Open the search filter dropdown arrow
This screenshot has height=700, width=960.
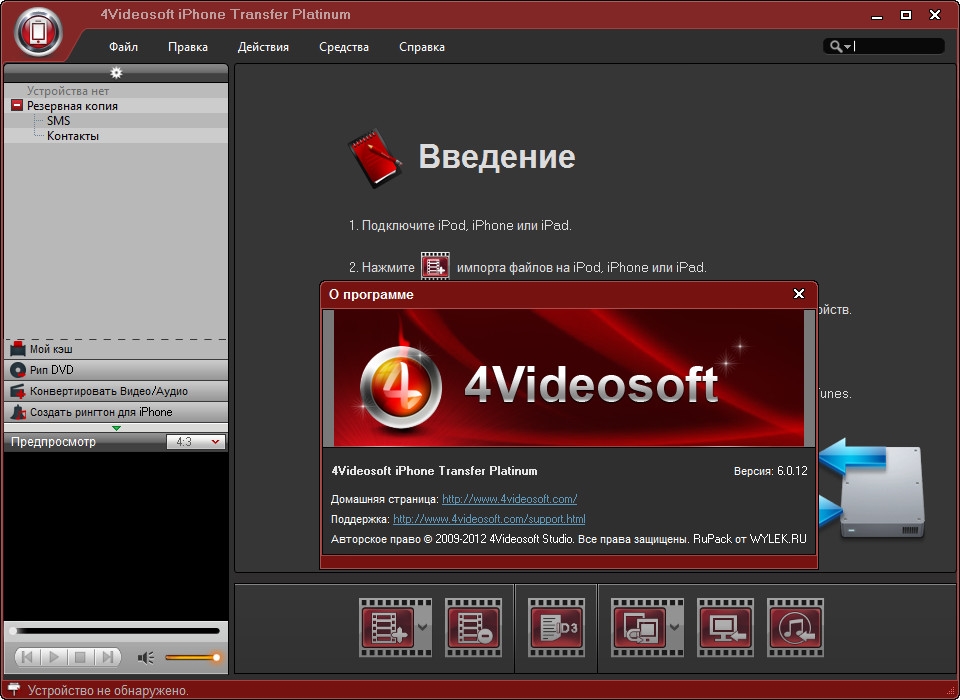click(x=847, y=47)
